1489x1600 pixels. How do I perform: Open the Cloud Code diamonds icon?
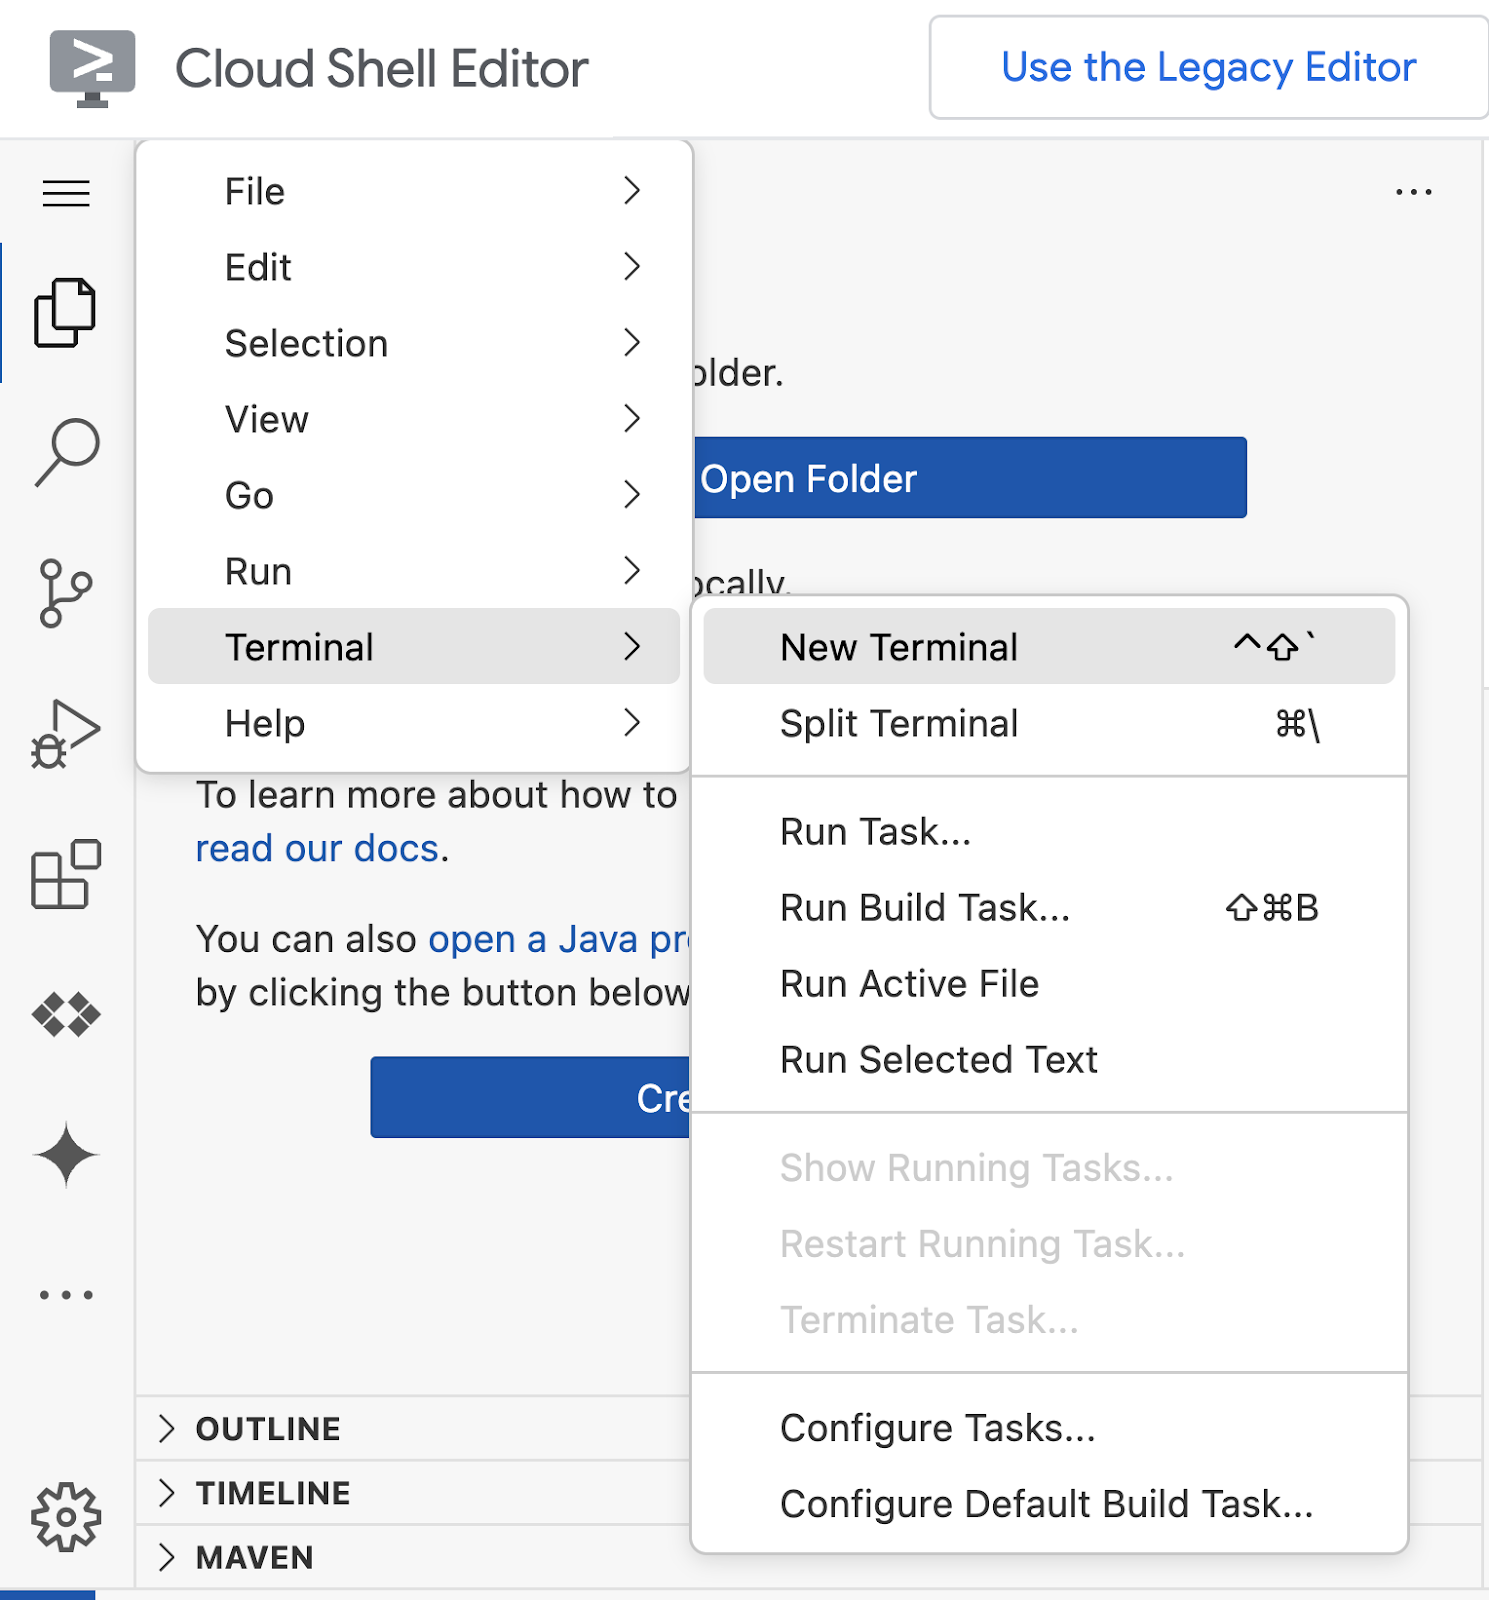(66, 1015)
